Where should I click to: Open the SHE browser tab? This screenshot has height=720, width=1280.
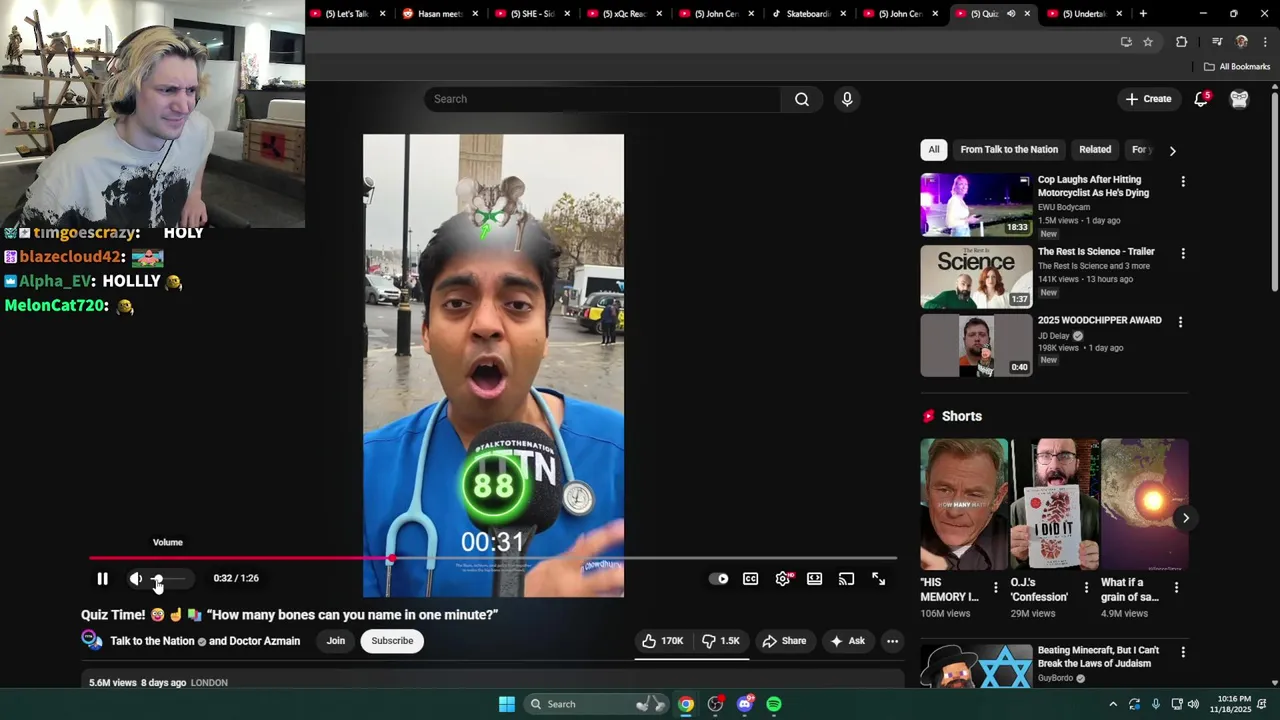click(x=532, y=14)
